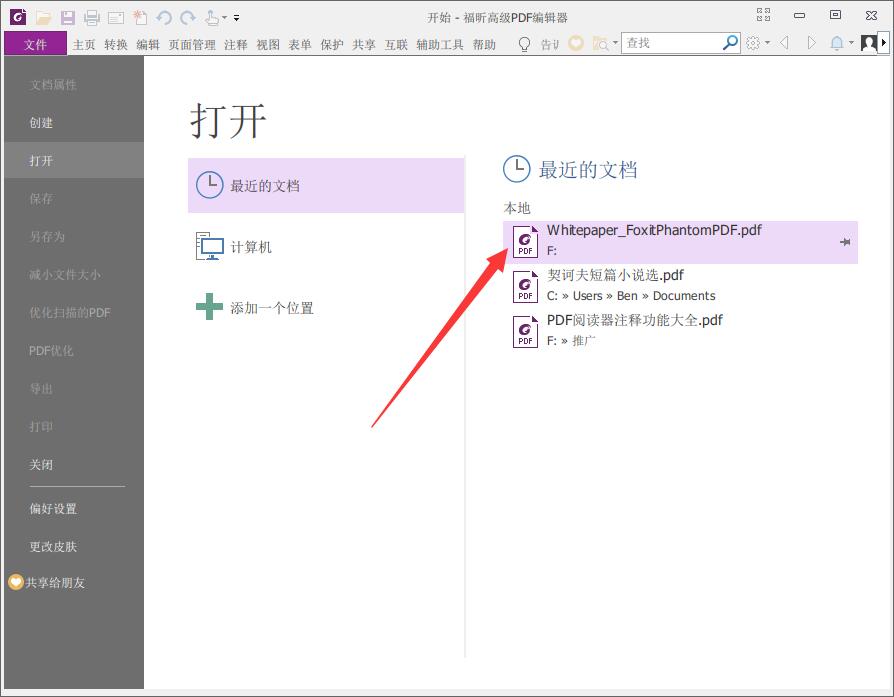894x697 pixels.
Task: Click the open folder icon in quick toolbar
Action: coord(44,18)
